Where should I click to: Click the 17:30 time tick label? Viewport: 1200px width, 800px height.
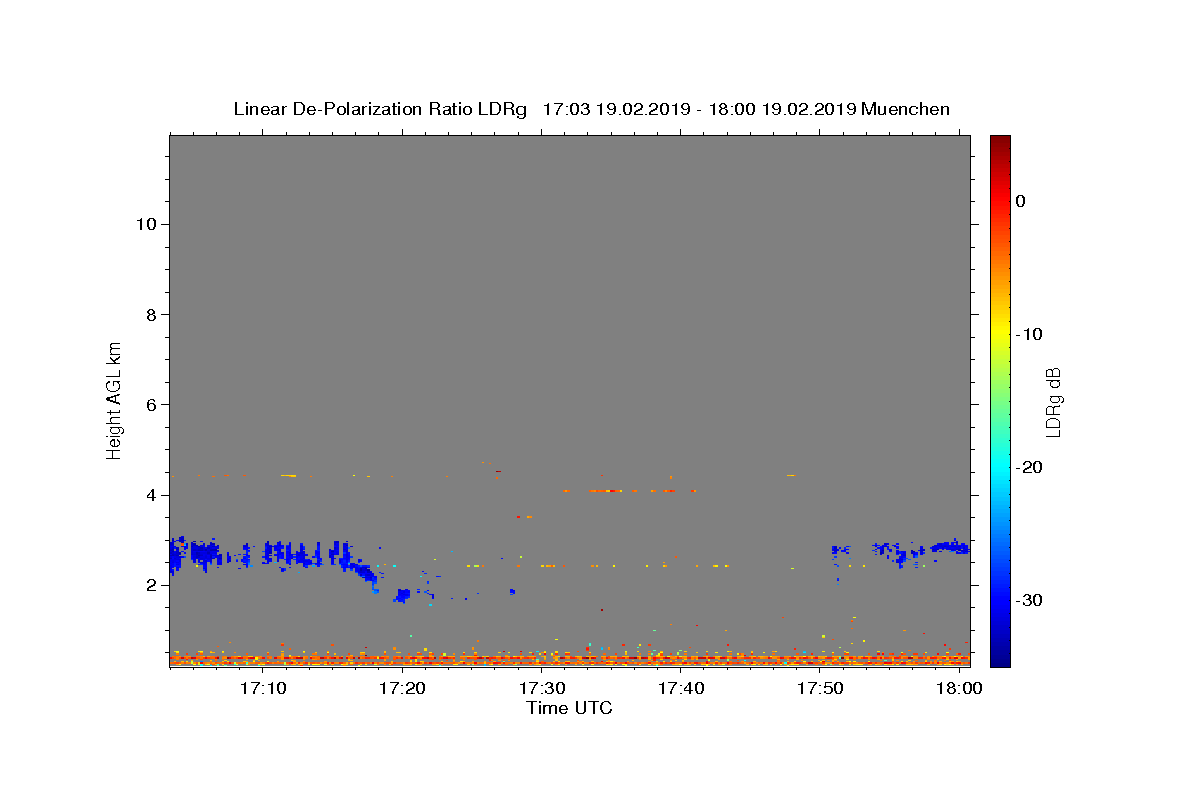(x=542, y=689)
